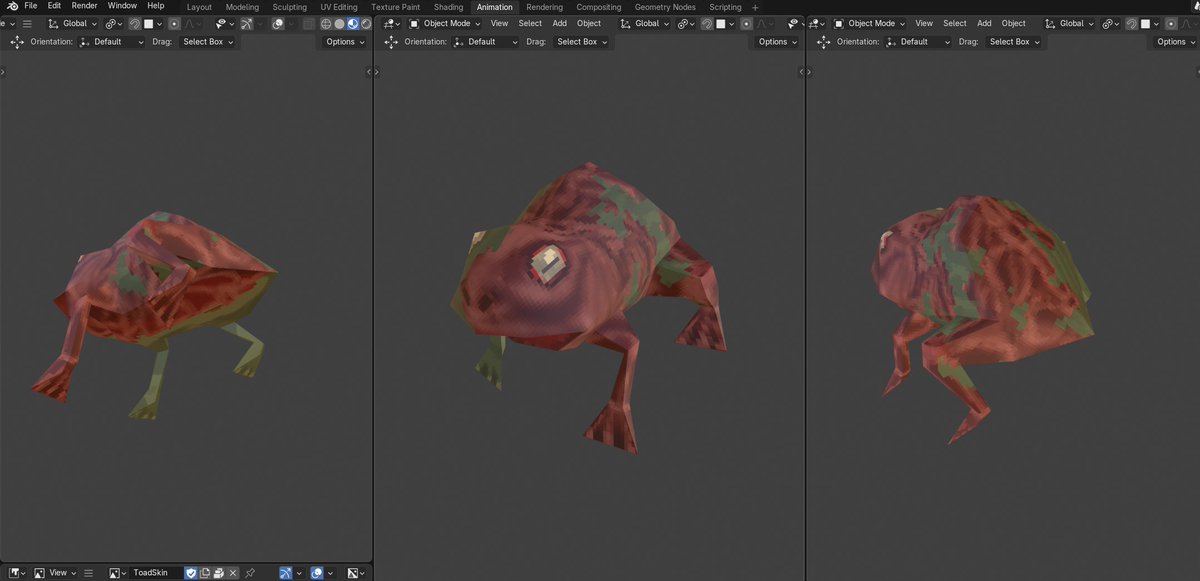
Task: Switch to the Layout workspace tab
Action: pos(199,7)
